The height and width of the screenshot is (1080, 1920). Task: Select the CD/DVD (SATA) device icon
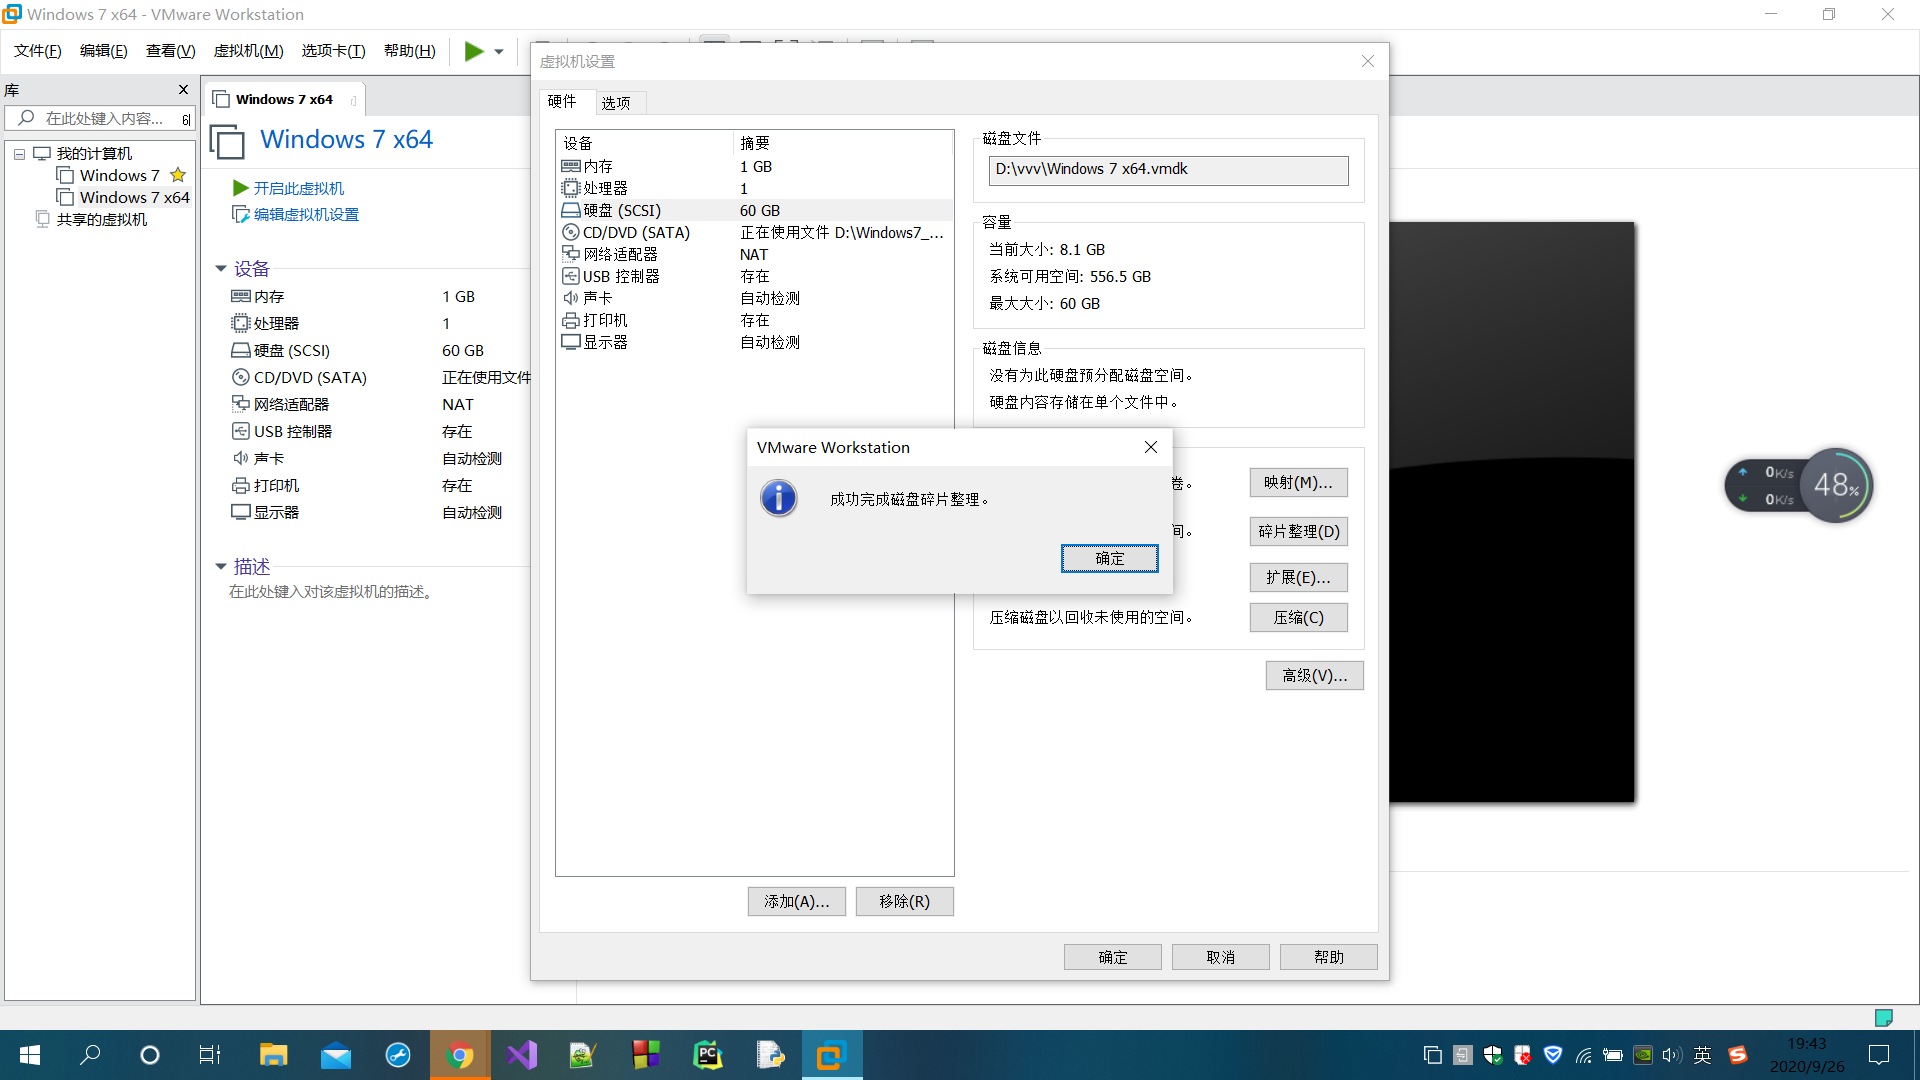571,232
